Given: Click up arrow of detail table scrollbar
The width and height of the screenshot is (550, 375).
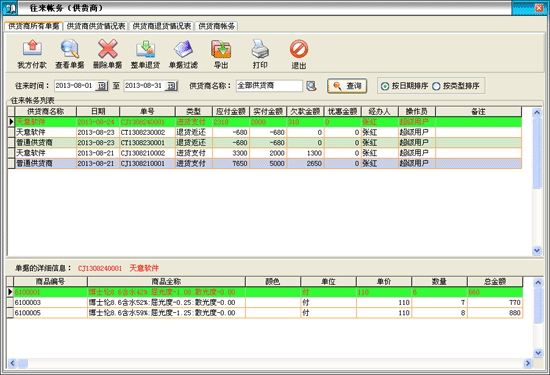Looking at the screenshot, I should tap(538, 283).
